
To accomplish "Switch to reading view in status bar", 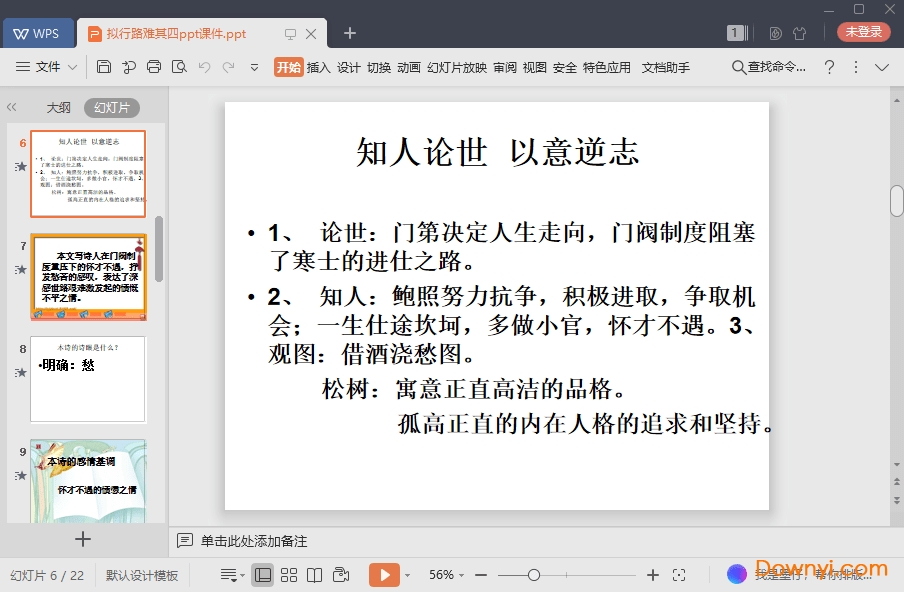I will pos(315,575).
